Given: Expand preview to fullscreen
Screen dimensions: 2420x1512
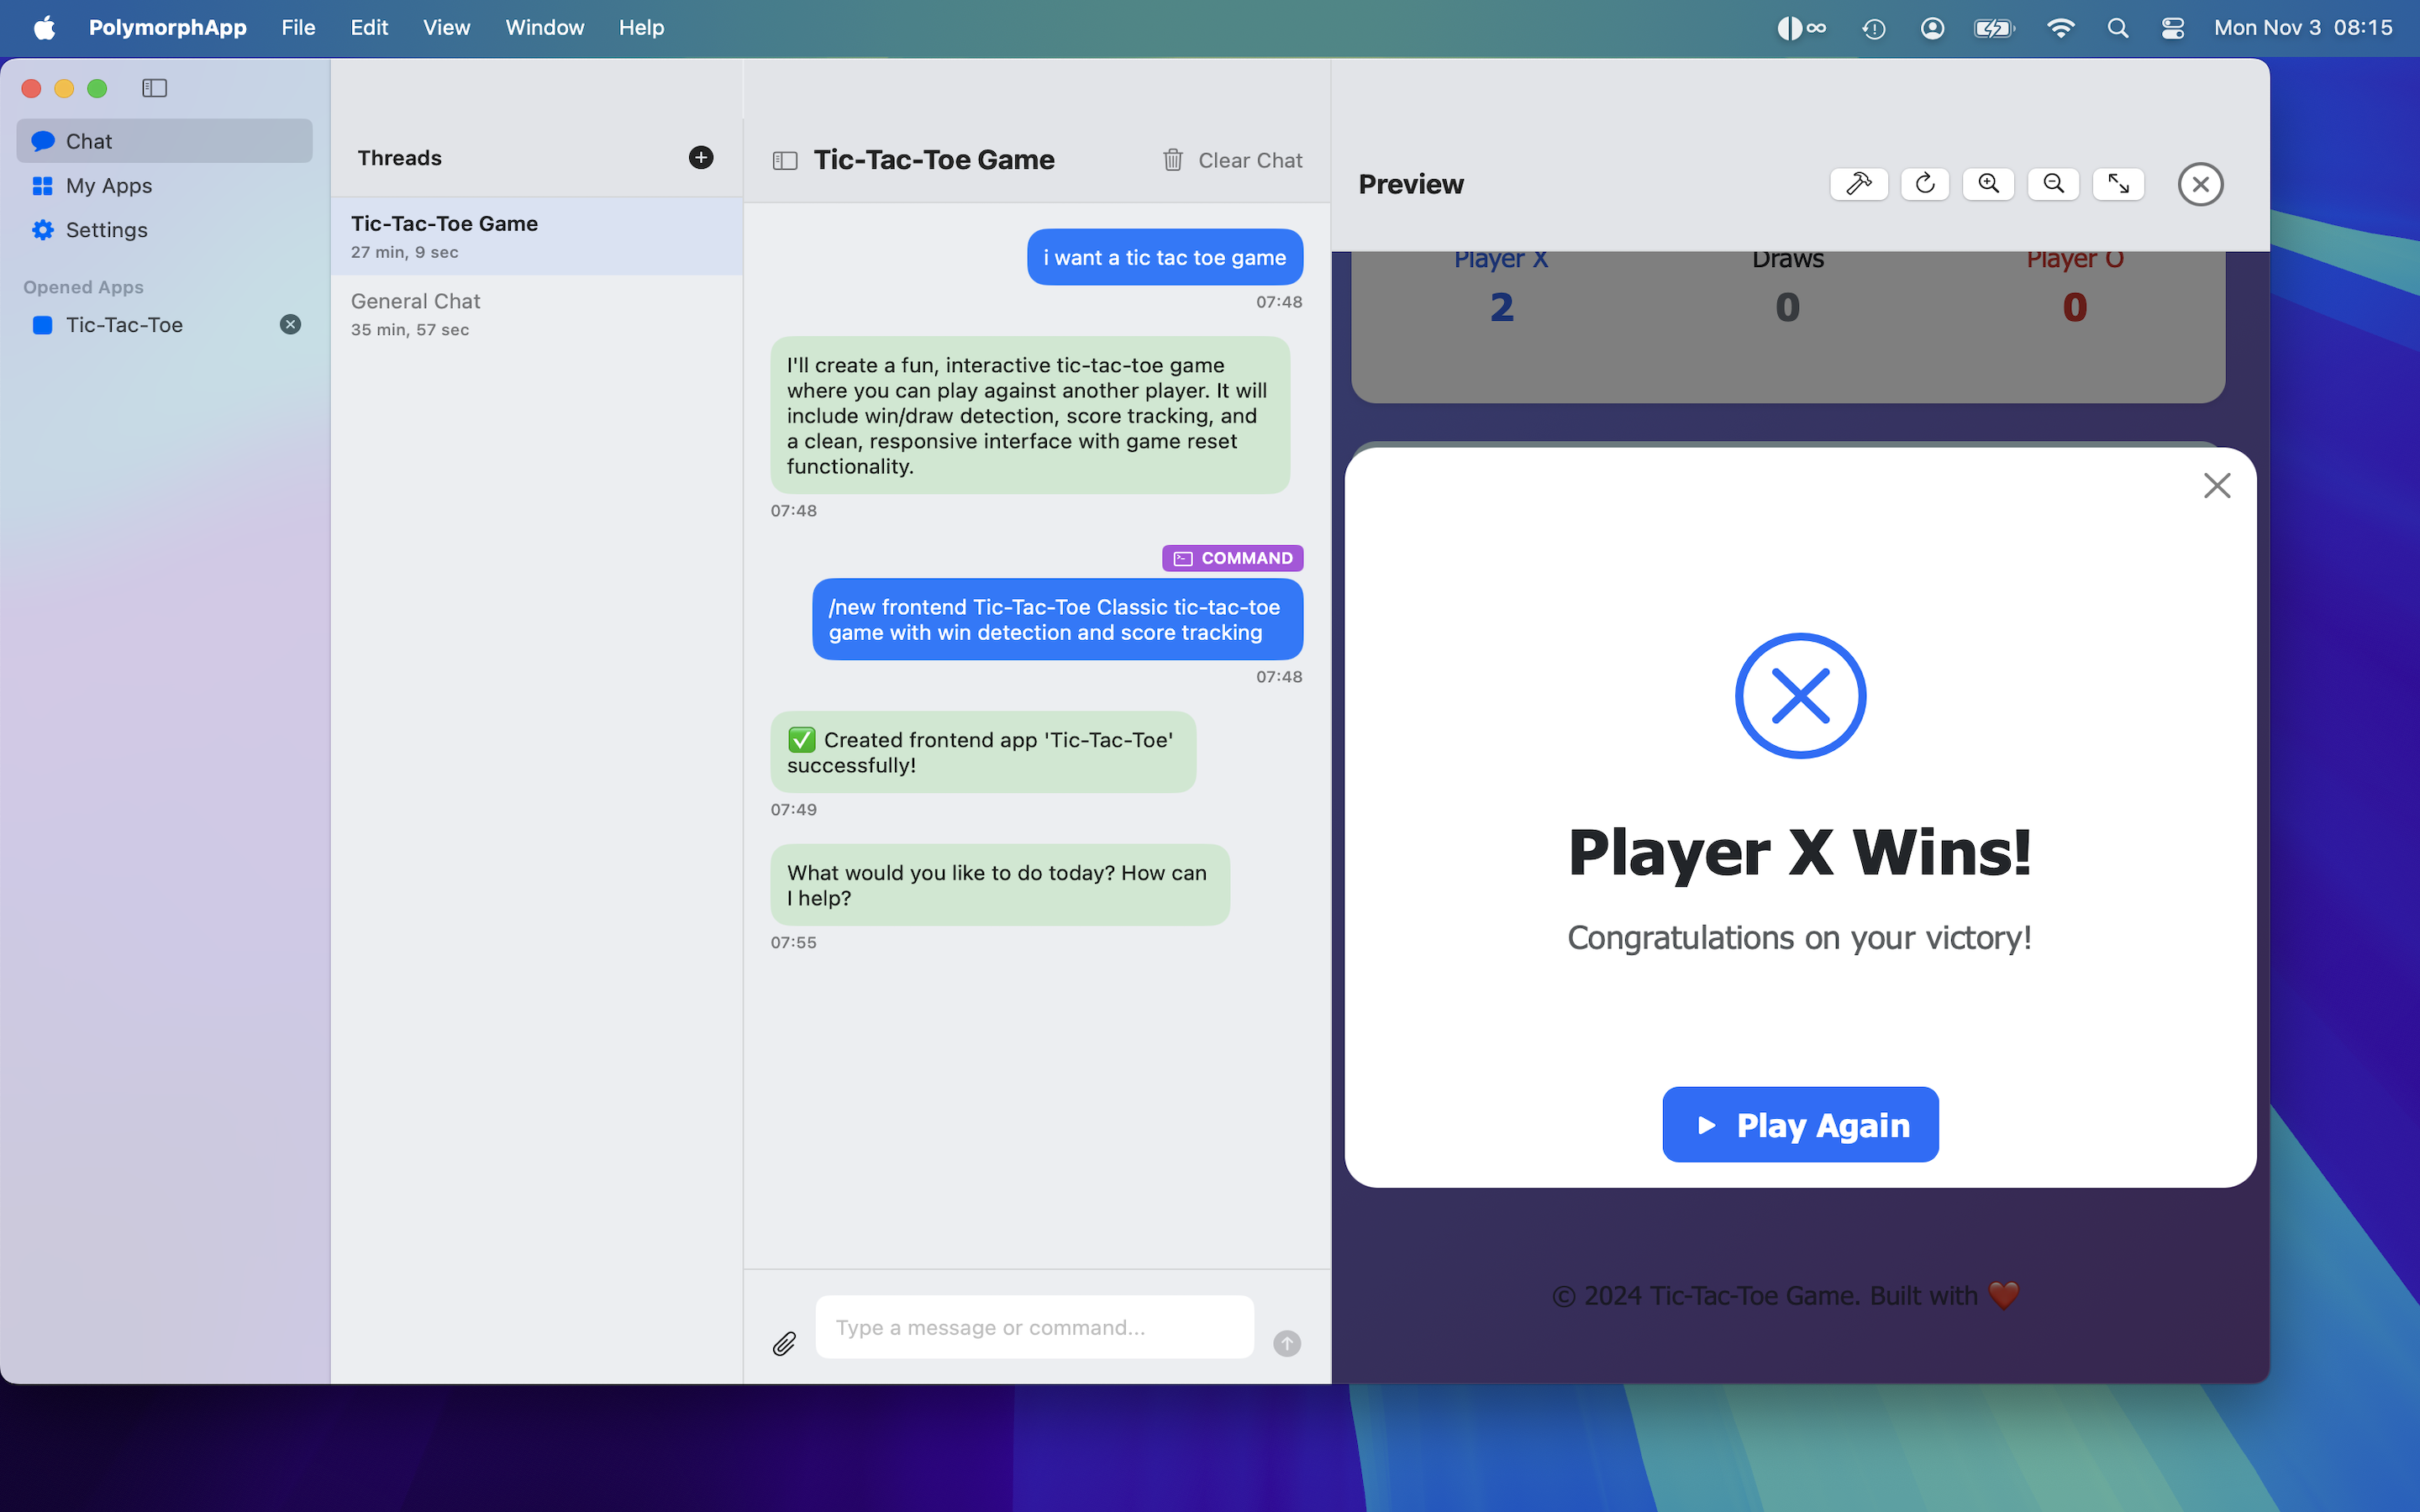Looking at the screenshot, I should (x=2118, y=184).
